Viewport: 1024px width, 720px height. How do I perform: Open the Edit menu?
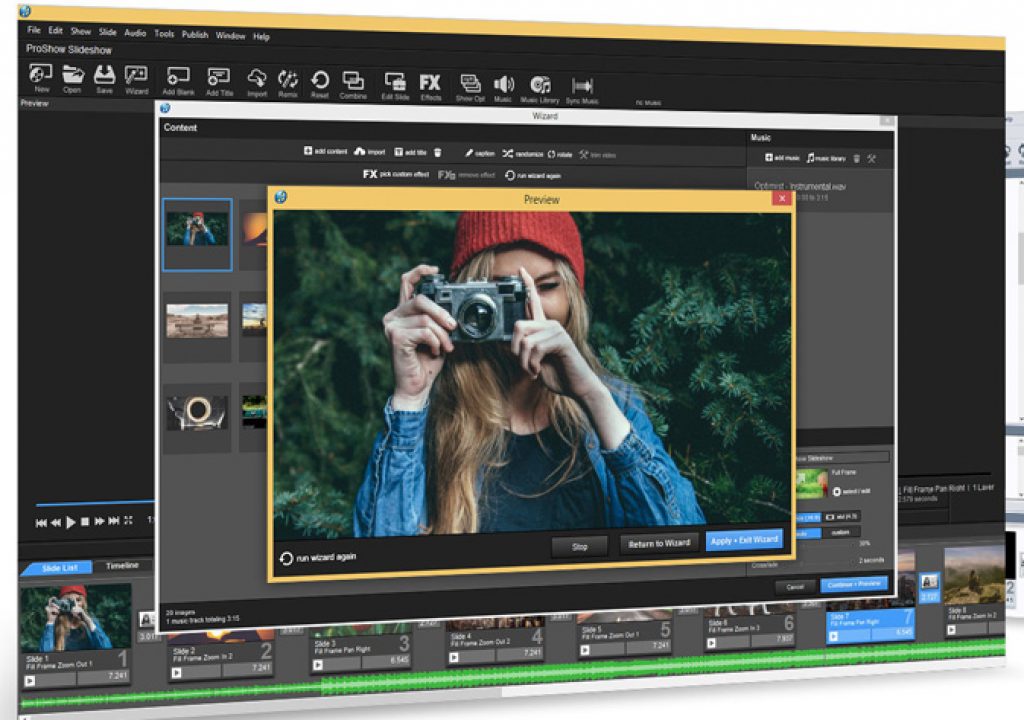point(56,30)
